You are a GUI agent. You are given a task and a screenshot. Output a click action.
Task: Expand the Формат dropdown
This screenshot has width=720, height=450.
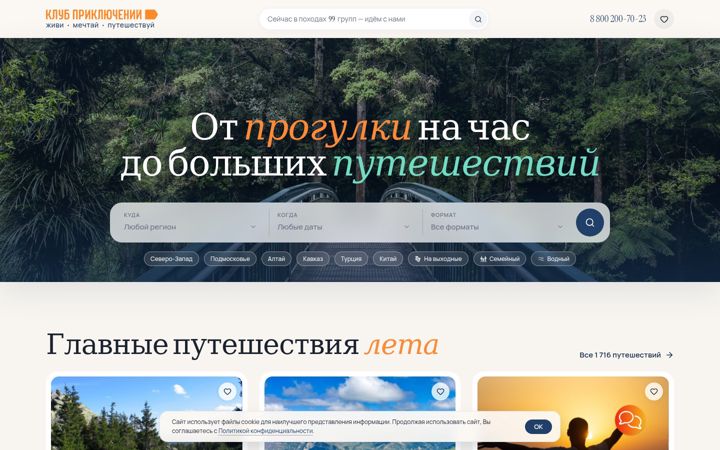tap(497, 222)
